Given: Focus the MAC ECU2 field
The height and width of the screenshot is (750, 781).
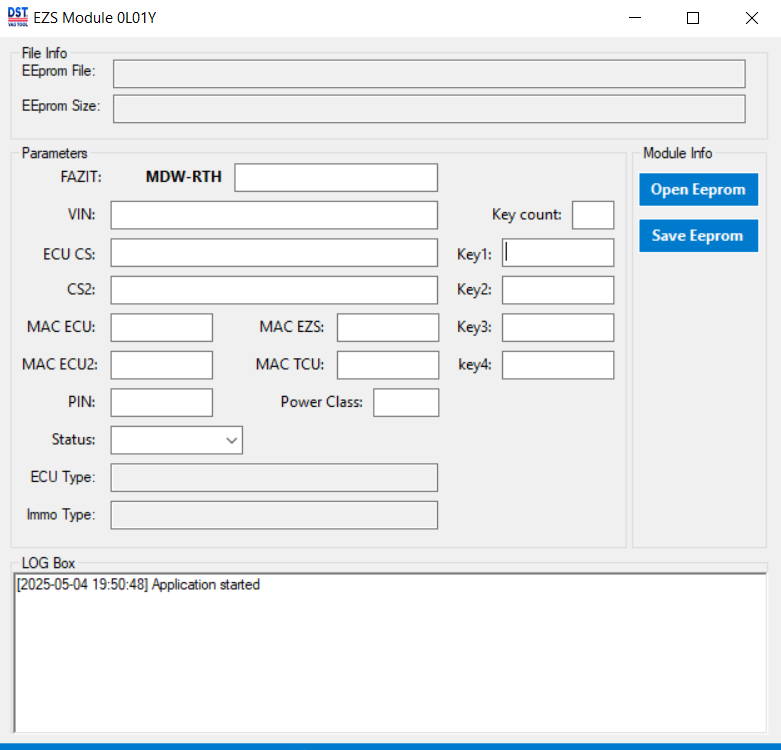Looking at the screenshot, I should (162, 365).
